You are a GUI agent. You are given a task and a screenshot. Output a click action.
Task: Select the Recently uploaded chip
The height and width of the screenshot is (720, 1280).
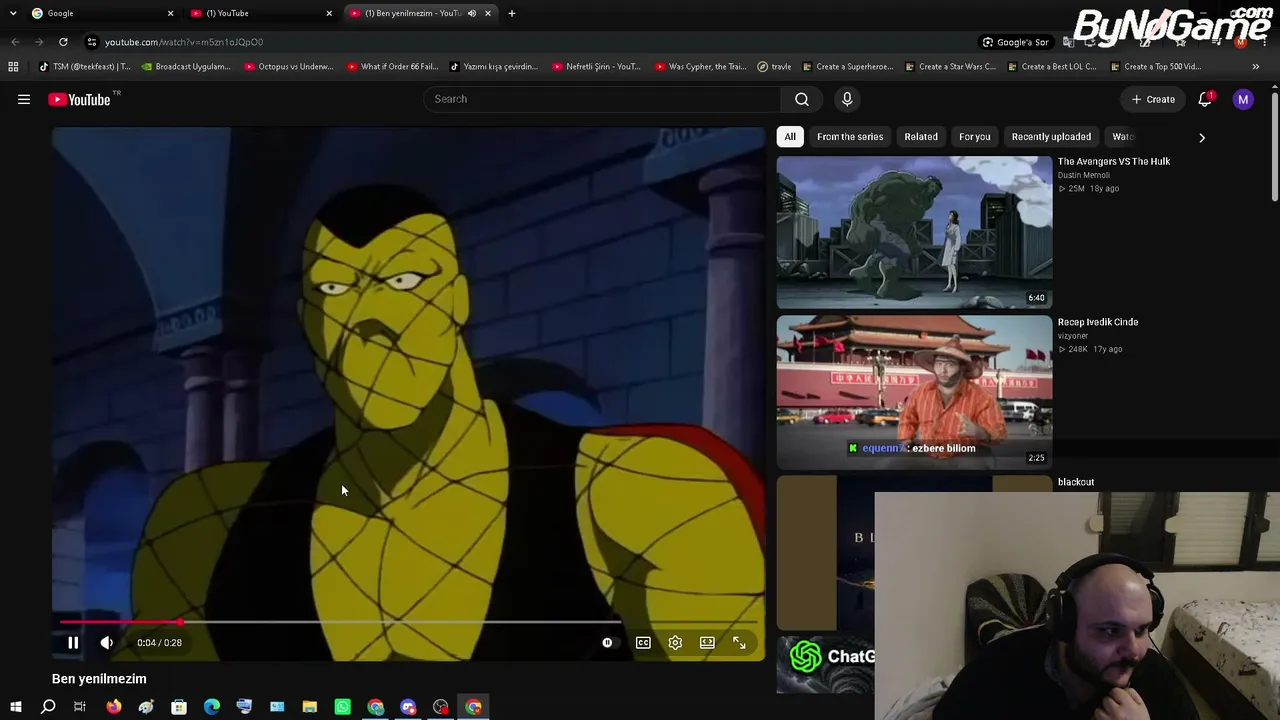pos(1051,136)
